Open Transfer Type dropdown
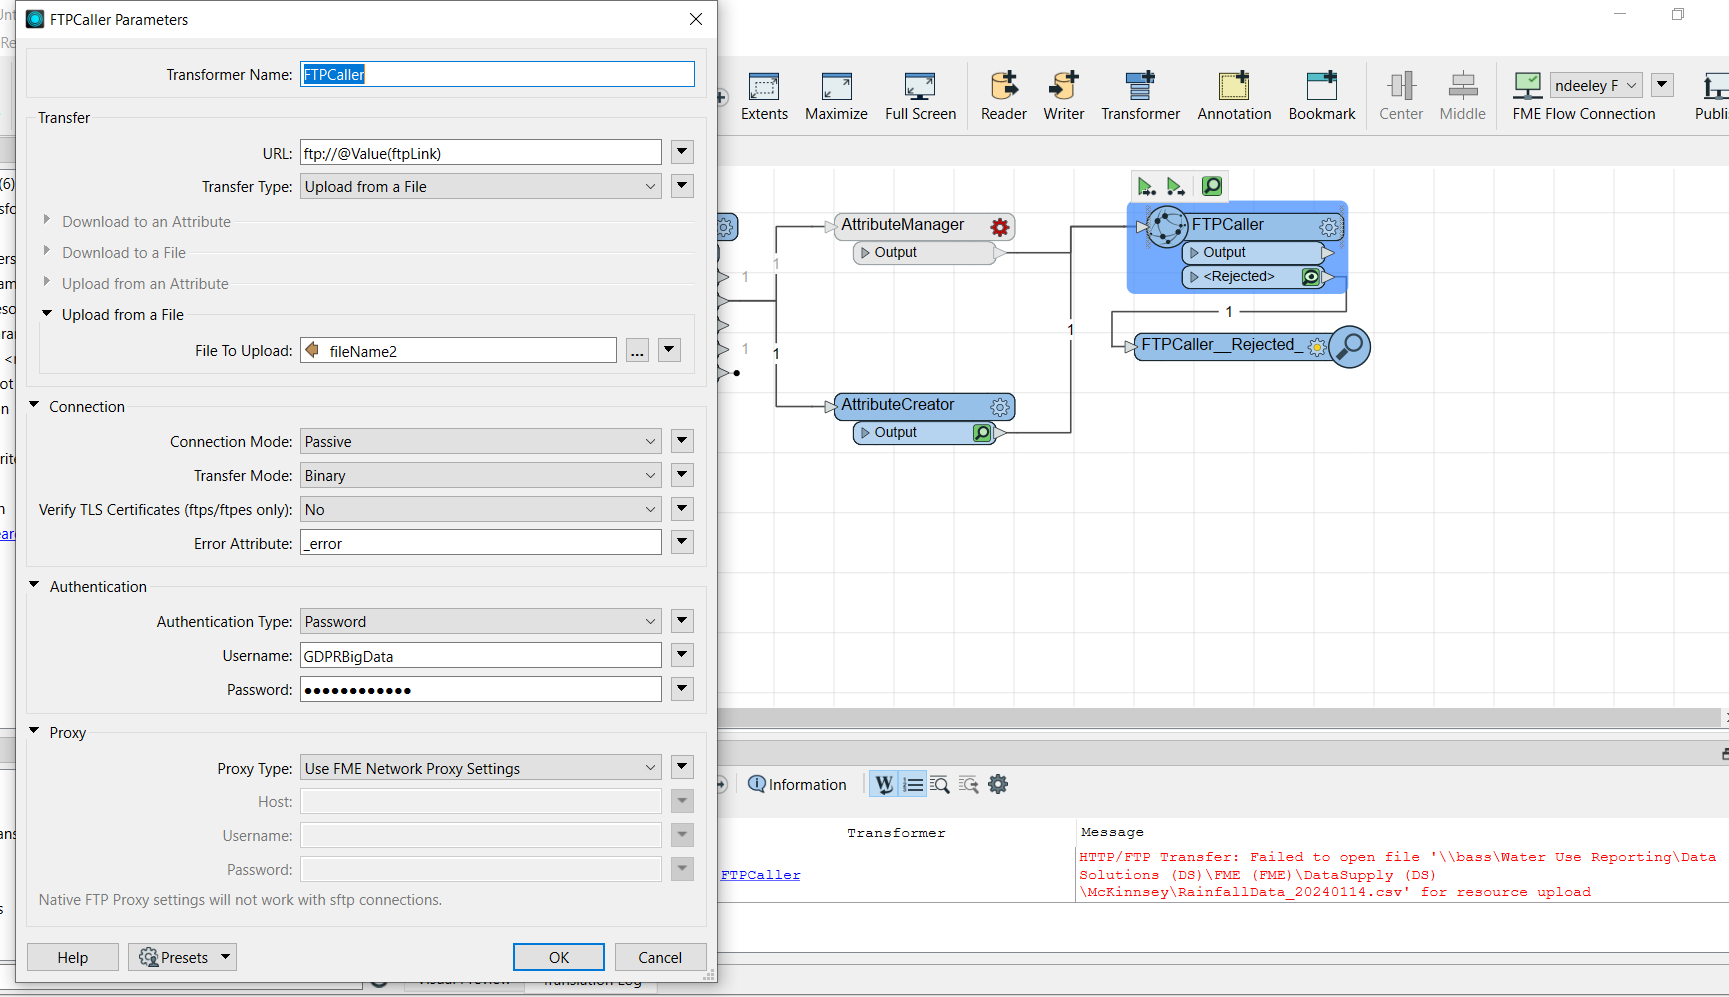Viewport: 1729px width, 997px height. pos(481,187)
